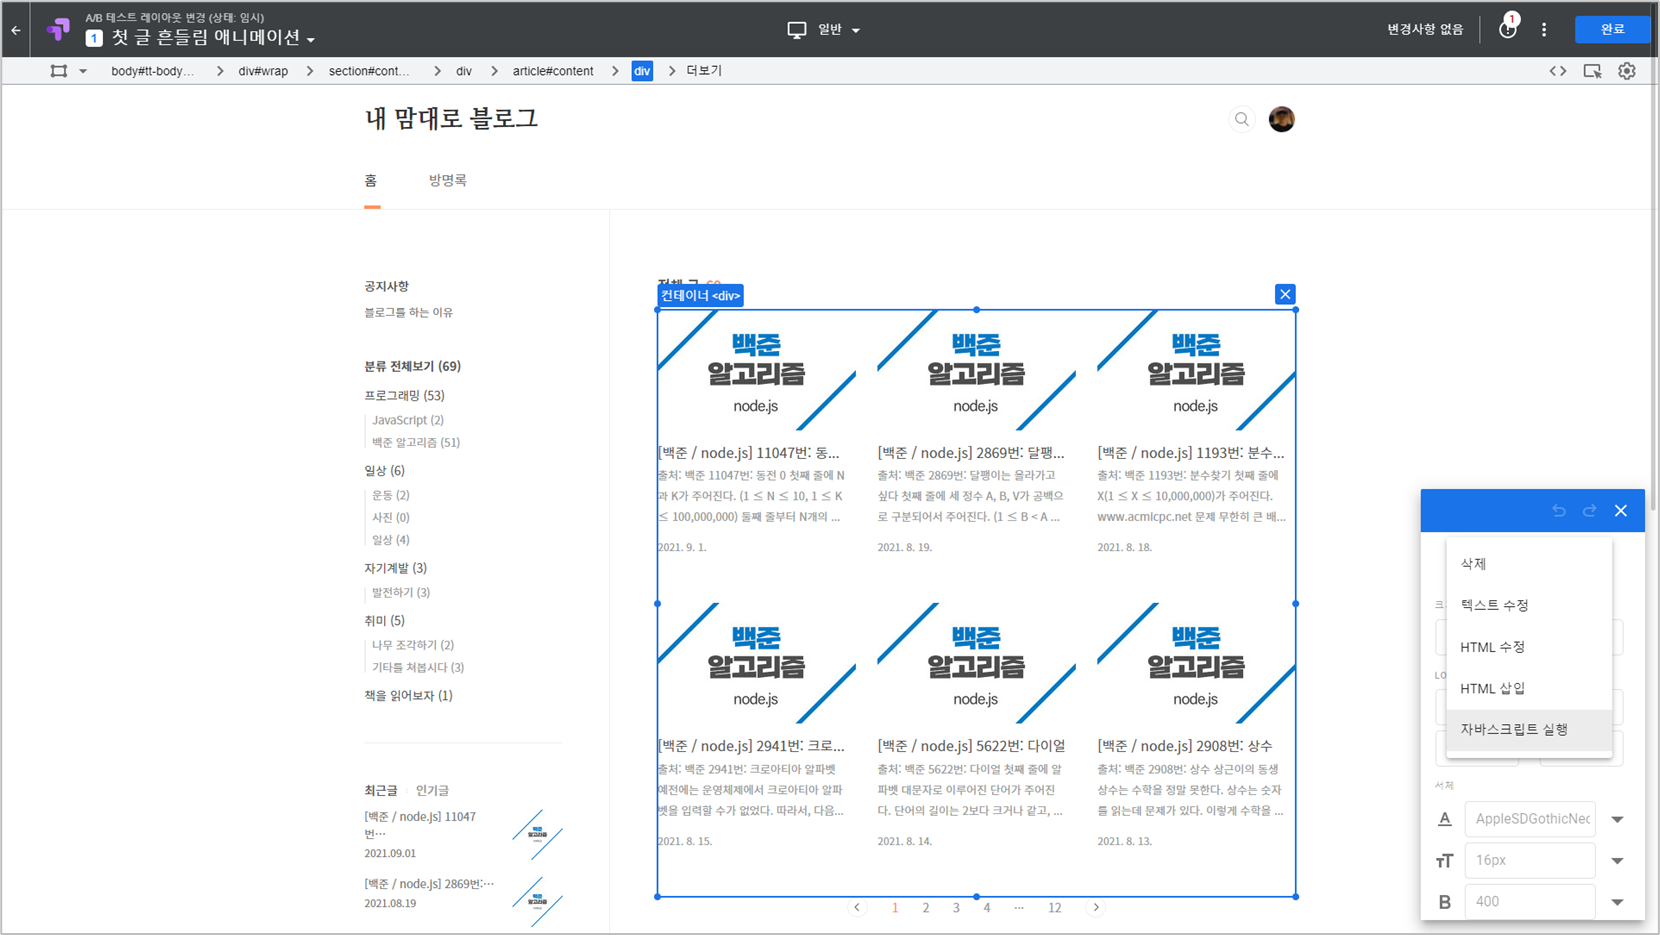
Task: Go to page 12 in pagination
Action: coord(1054,908)
